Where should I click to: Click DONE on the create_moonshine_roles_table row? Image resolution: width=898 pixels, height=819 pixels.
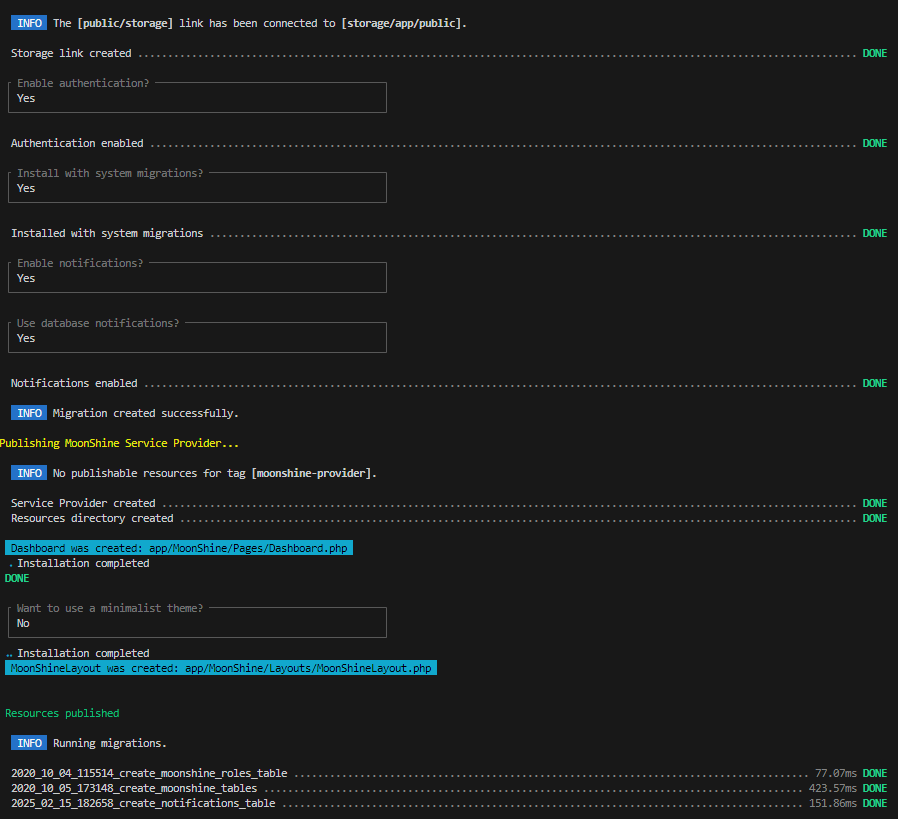875,773
